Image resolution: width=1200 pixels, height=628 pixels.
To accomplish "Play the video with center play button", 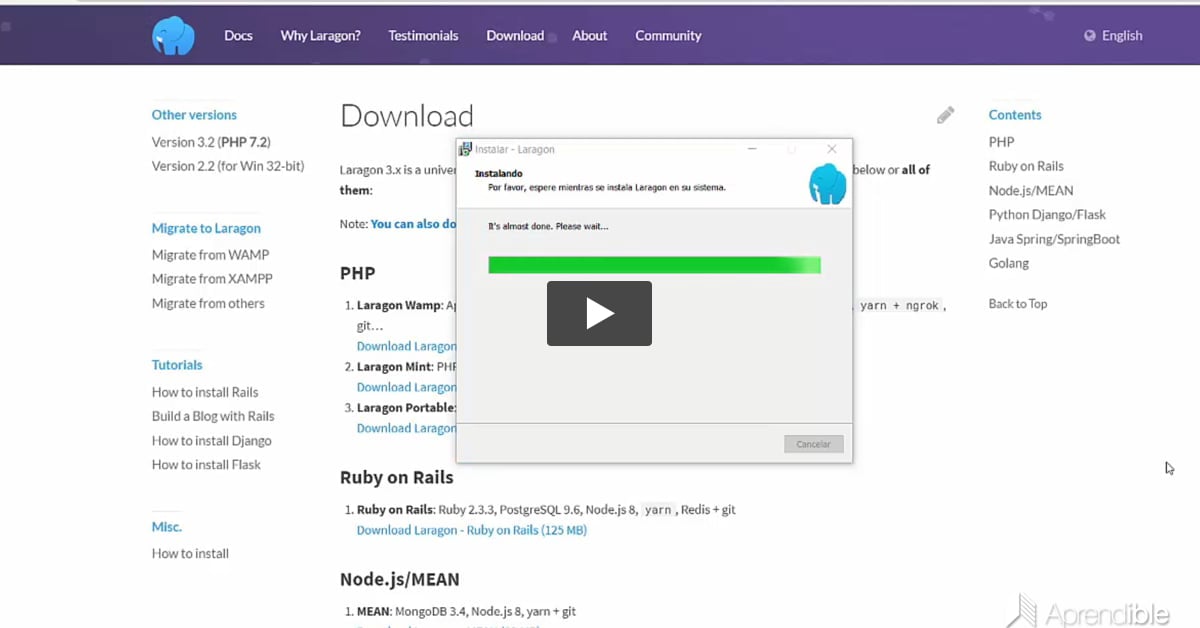I will click(599, 313).
